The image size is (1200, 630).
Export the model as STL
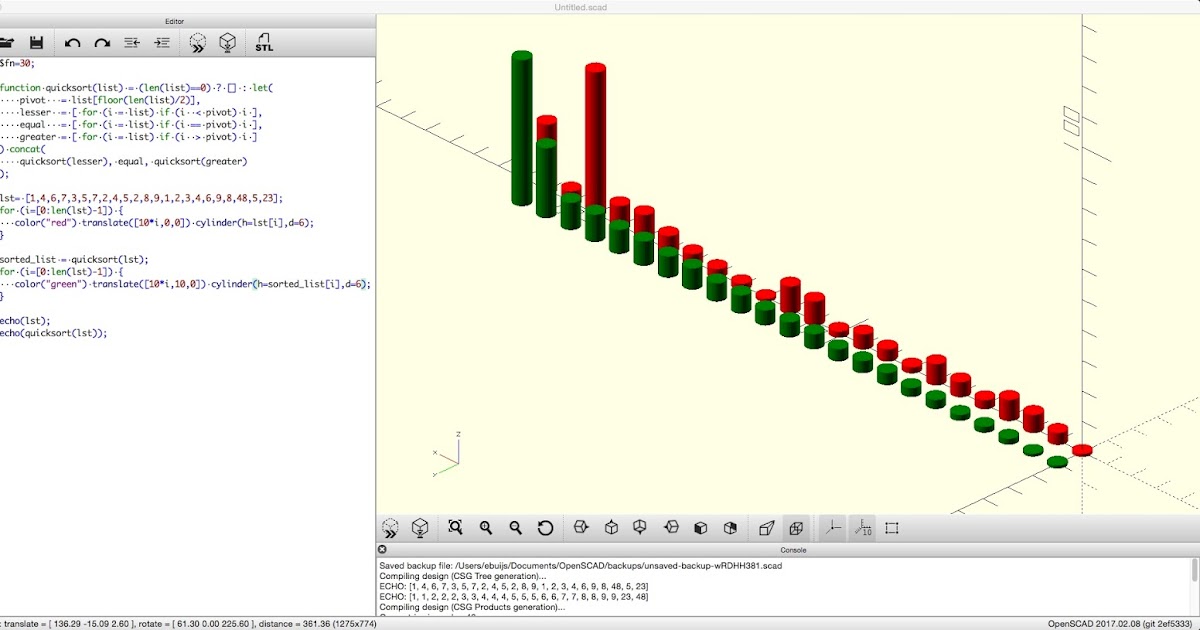point(263,42)
